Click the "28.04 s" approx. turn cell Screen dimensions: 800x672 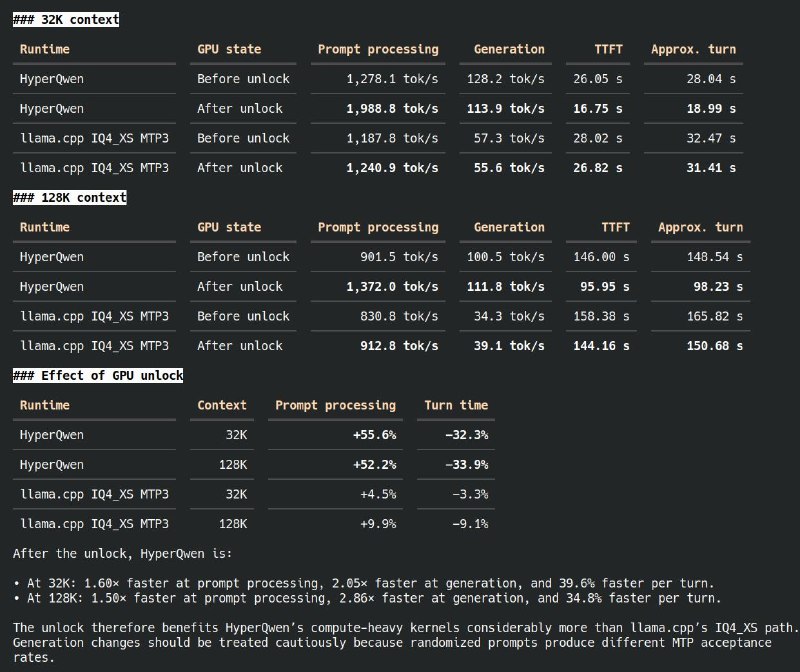(711, 79)
